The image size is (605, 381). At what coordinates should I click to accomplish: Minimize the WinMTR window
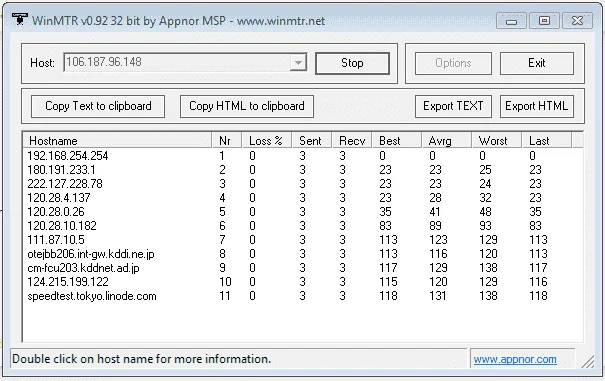511,21
